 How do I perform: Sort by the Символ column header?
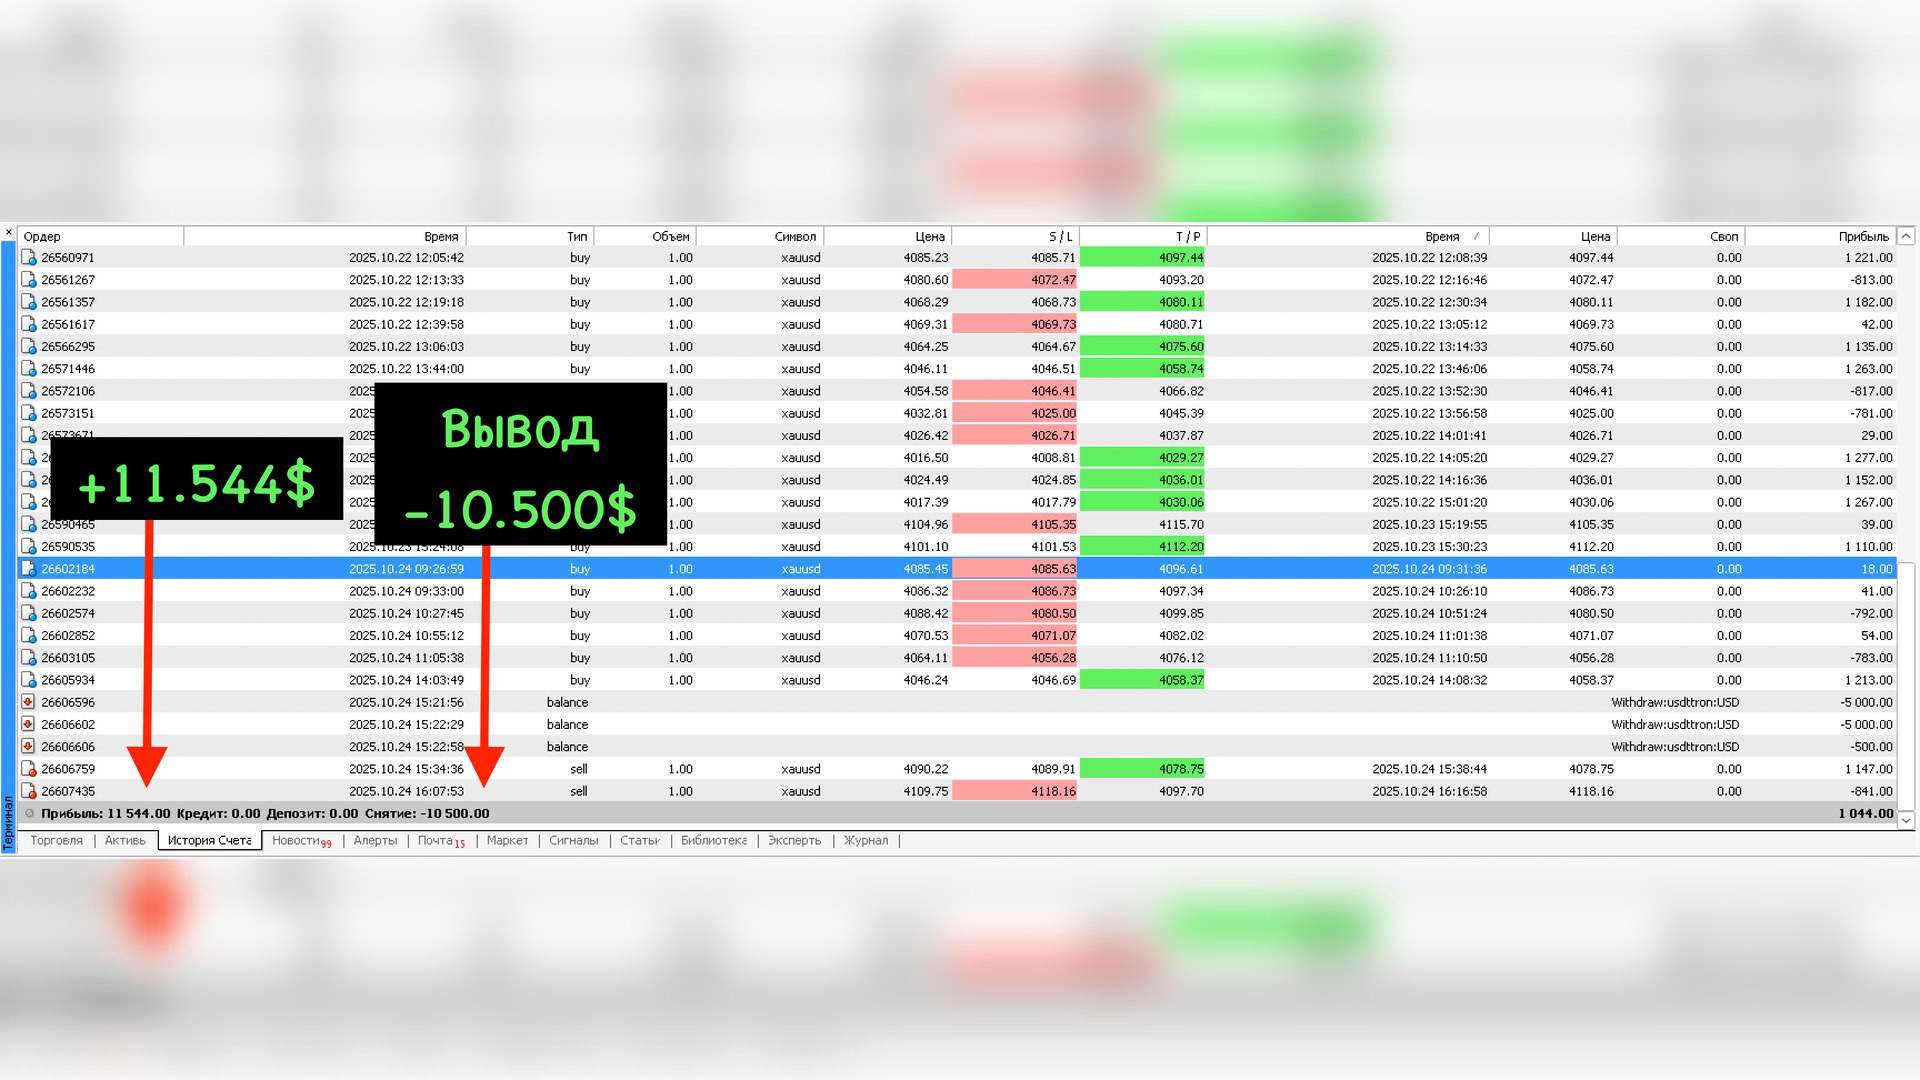(760, 237)
